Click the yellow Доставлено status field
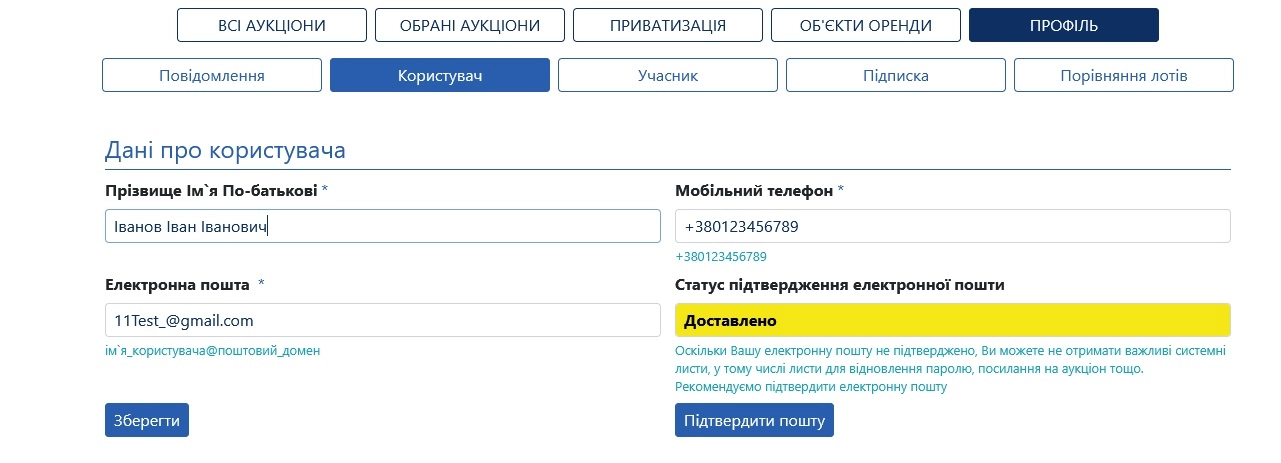Screen dimensions: 1281x463 click(x=953, y=320)
